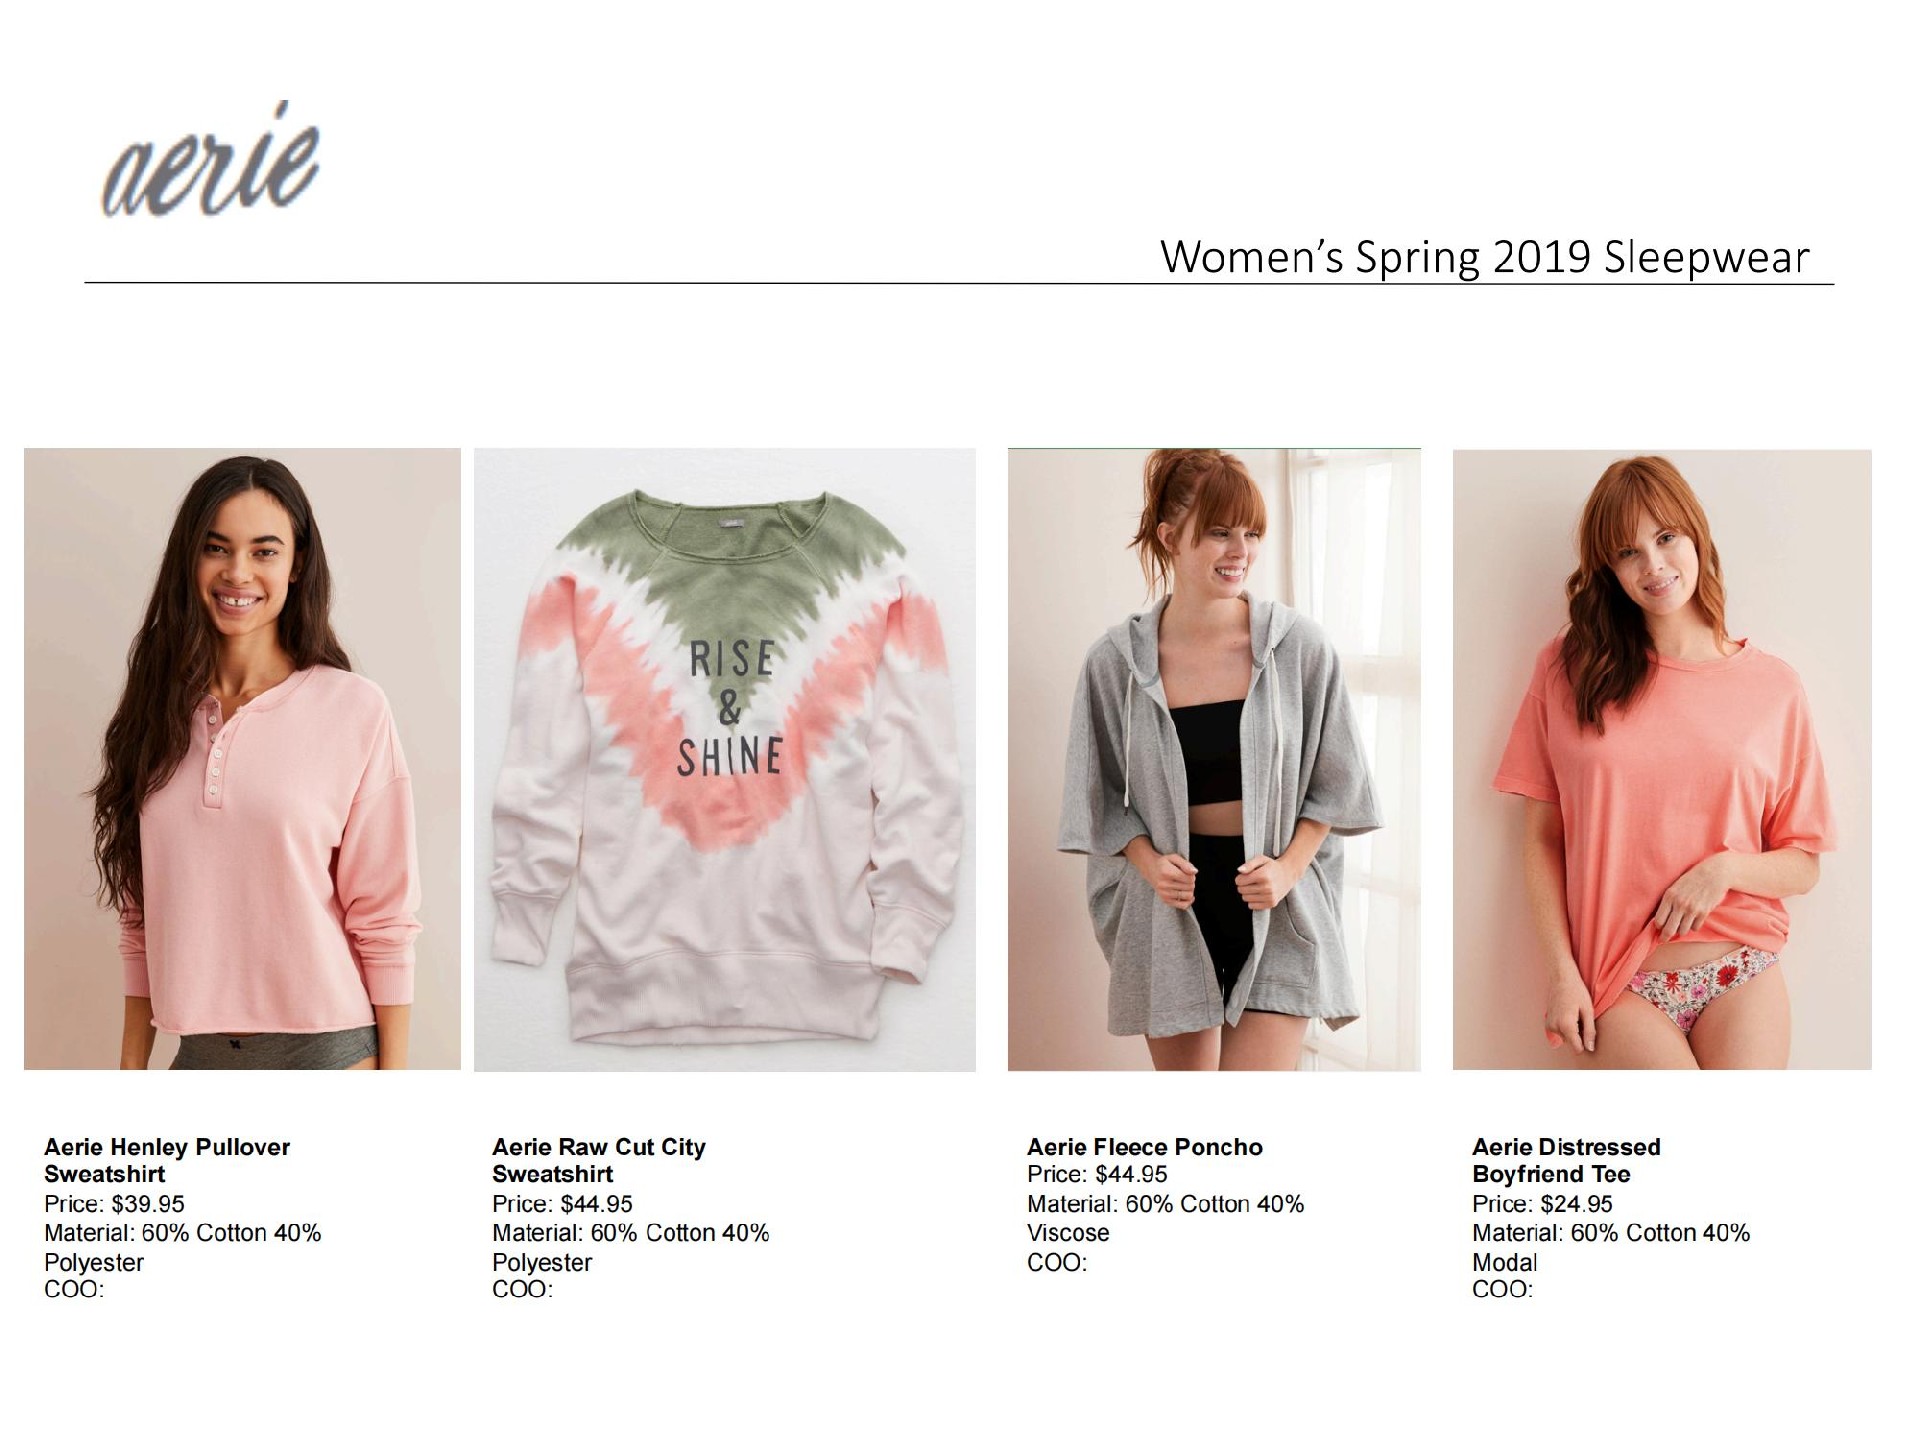Select the Viscose material text
This screenshot has height=1440, width=1920.
[x=1068, y=1233]
